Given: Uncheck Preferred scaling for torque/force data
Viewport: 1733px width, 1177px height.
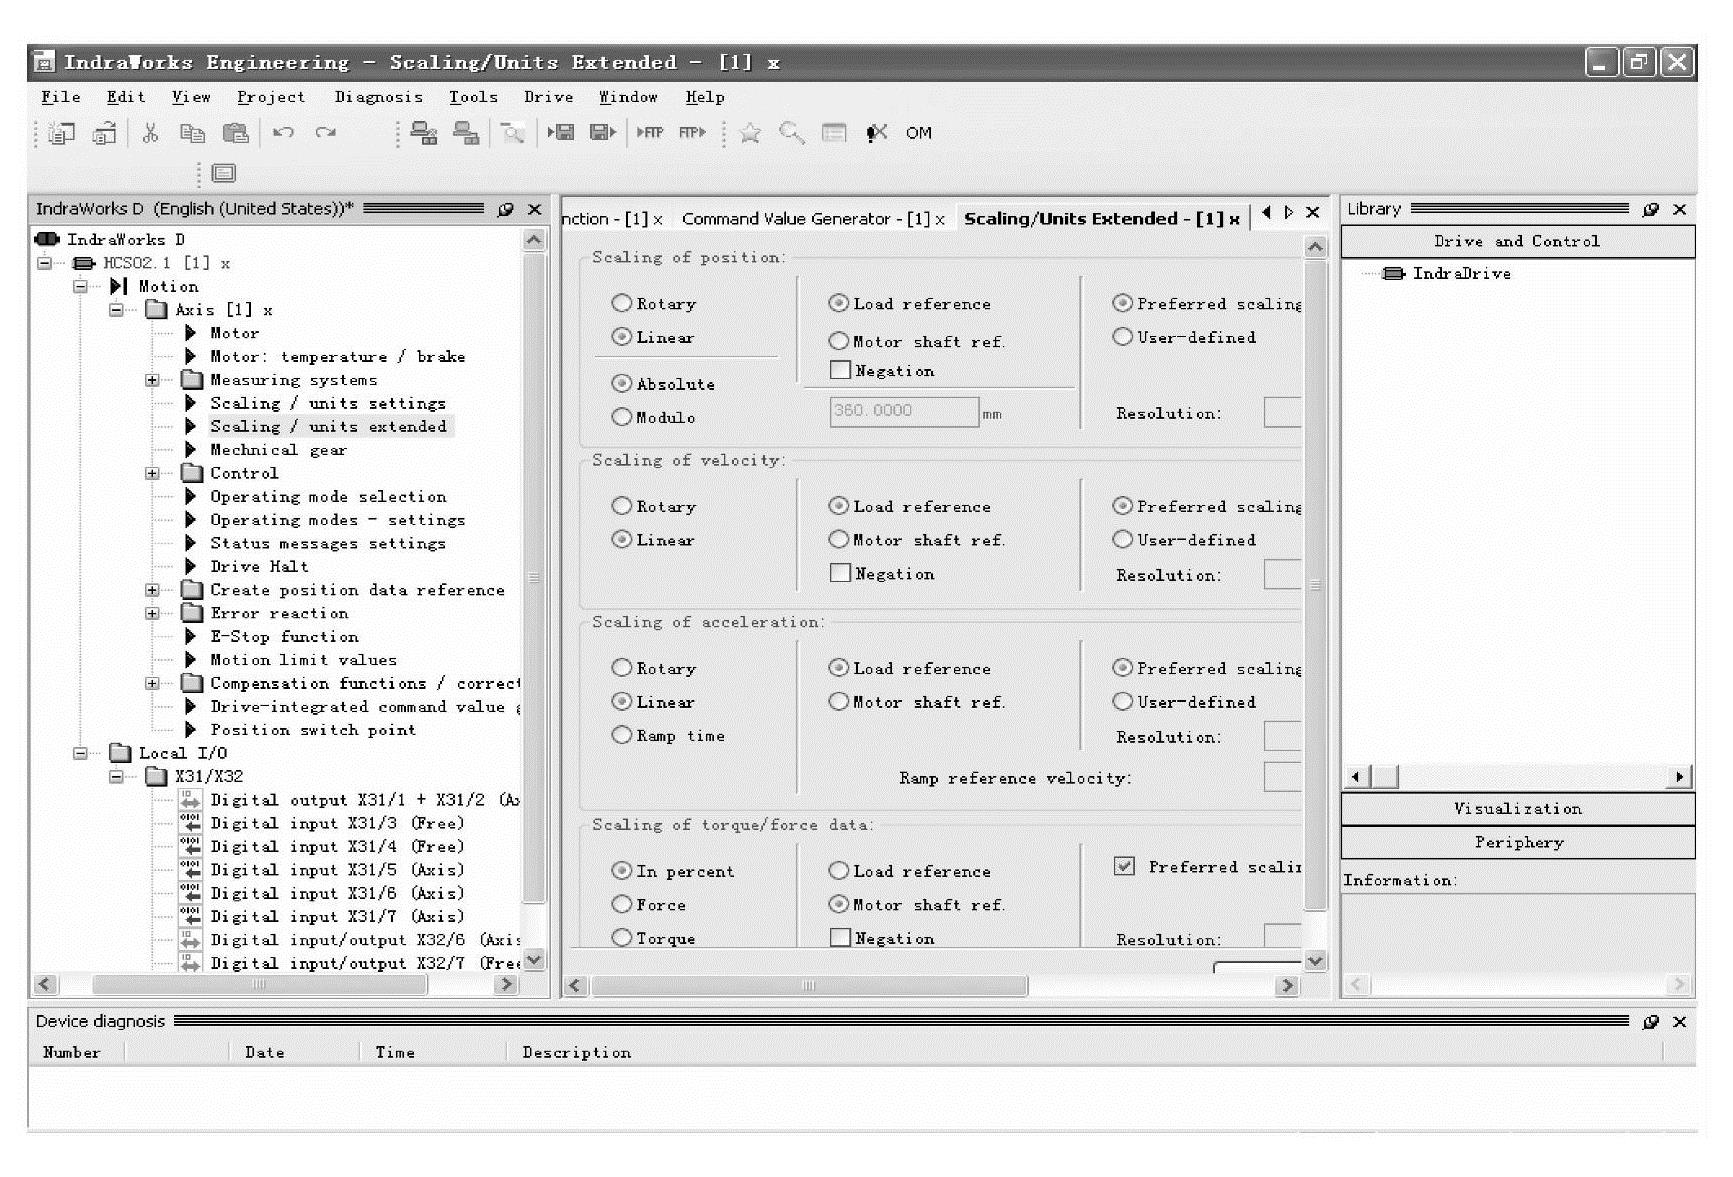Looking at the screenshot, I should point(1124,866).
